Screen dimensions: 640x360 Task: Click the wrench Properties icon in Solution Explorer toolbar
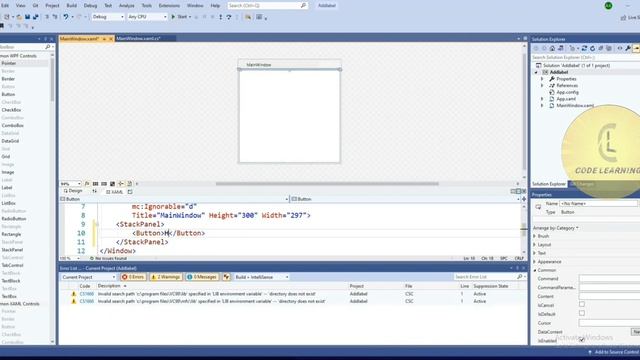tap(628, 48)
